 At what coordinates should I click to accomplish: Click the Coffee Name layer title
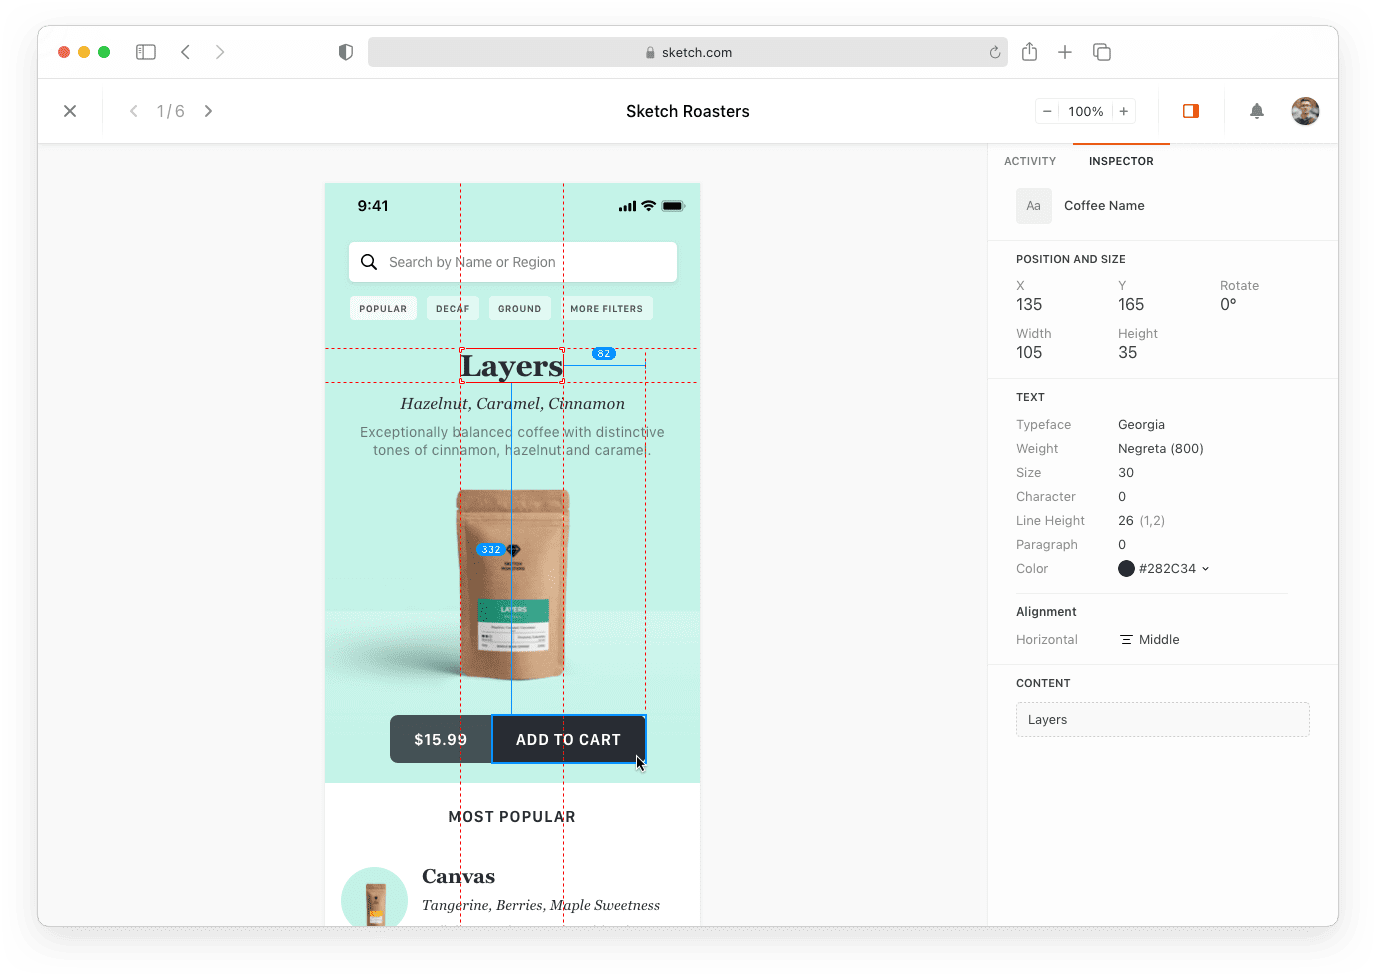click(x=1104, y=206)
